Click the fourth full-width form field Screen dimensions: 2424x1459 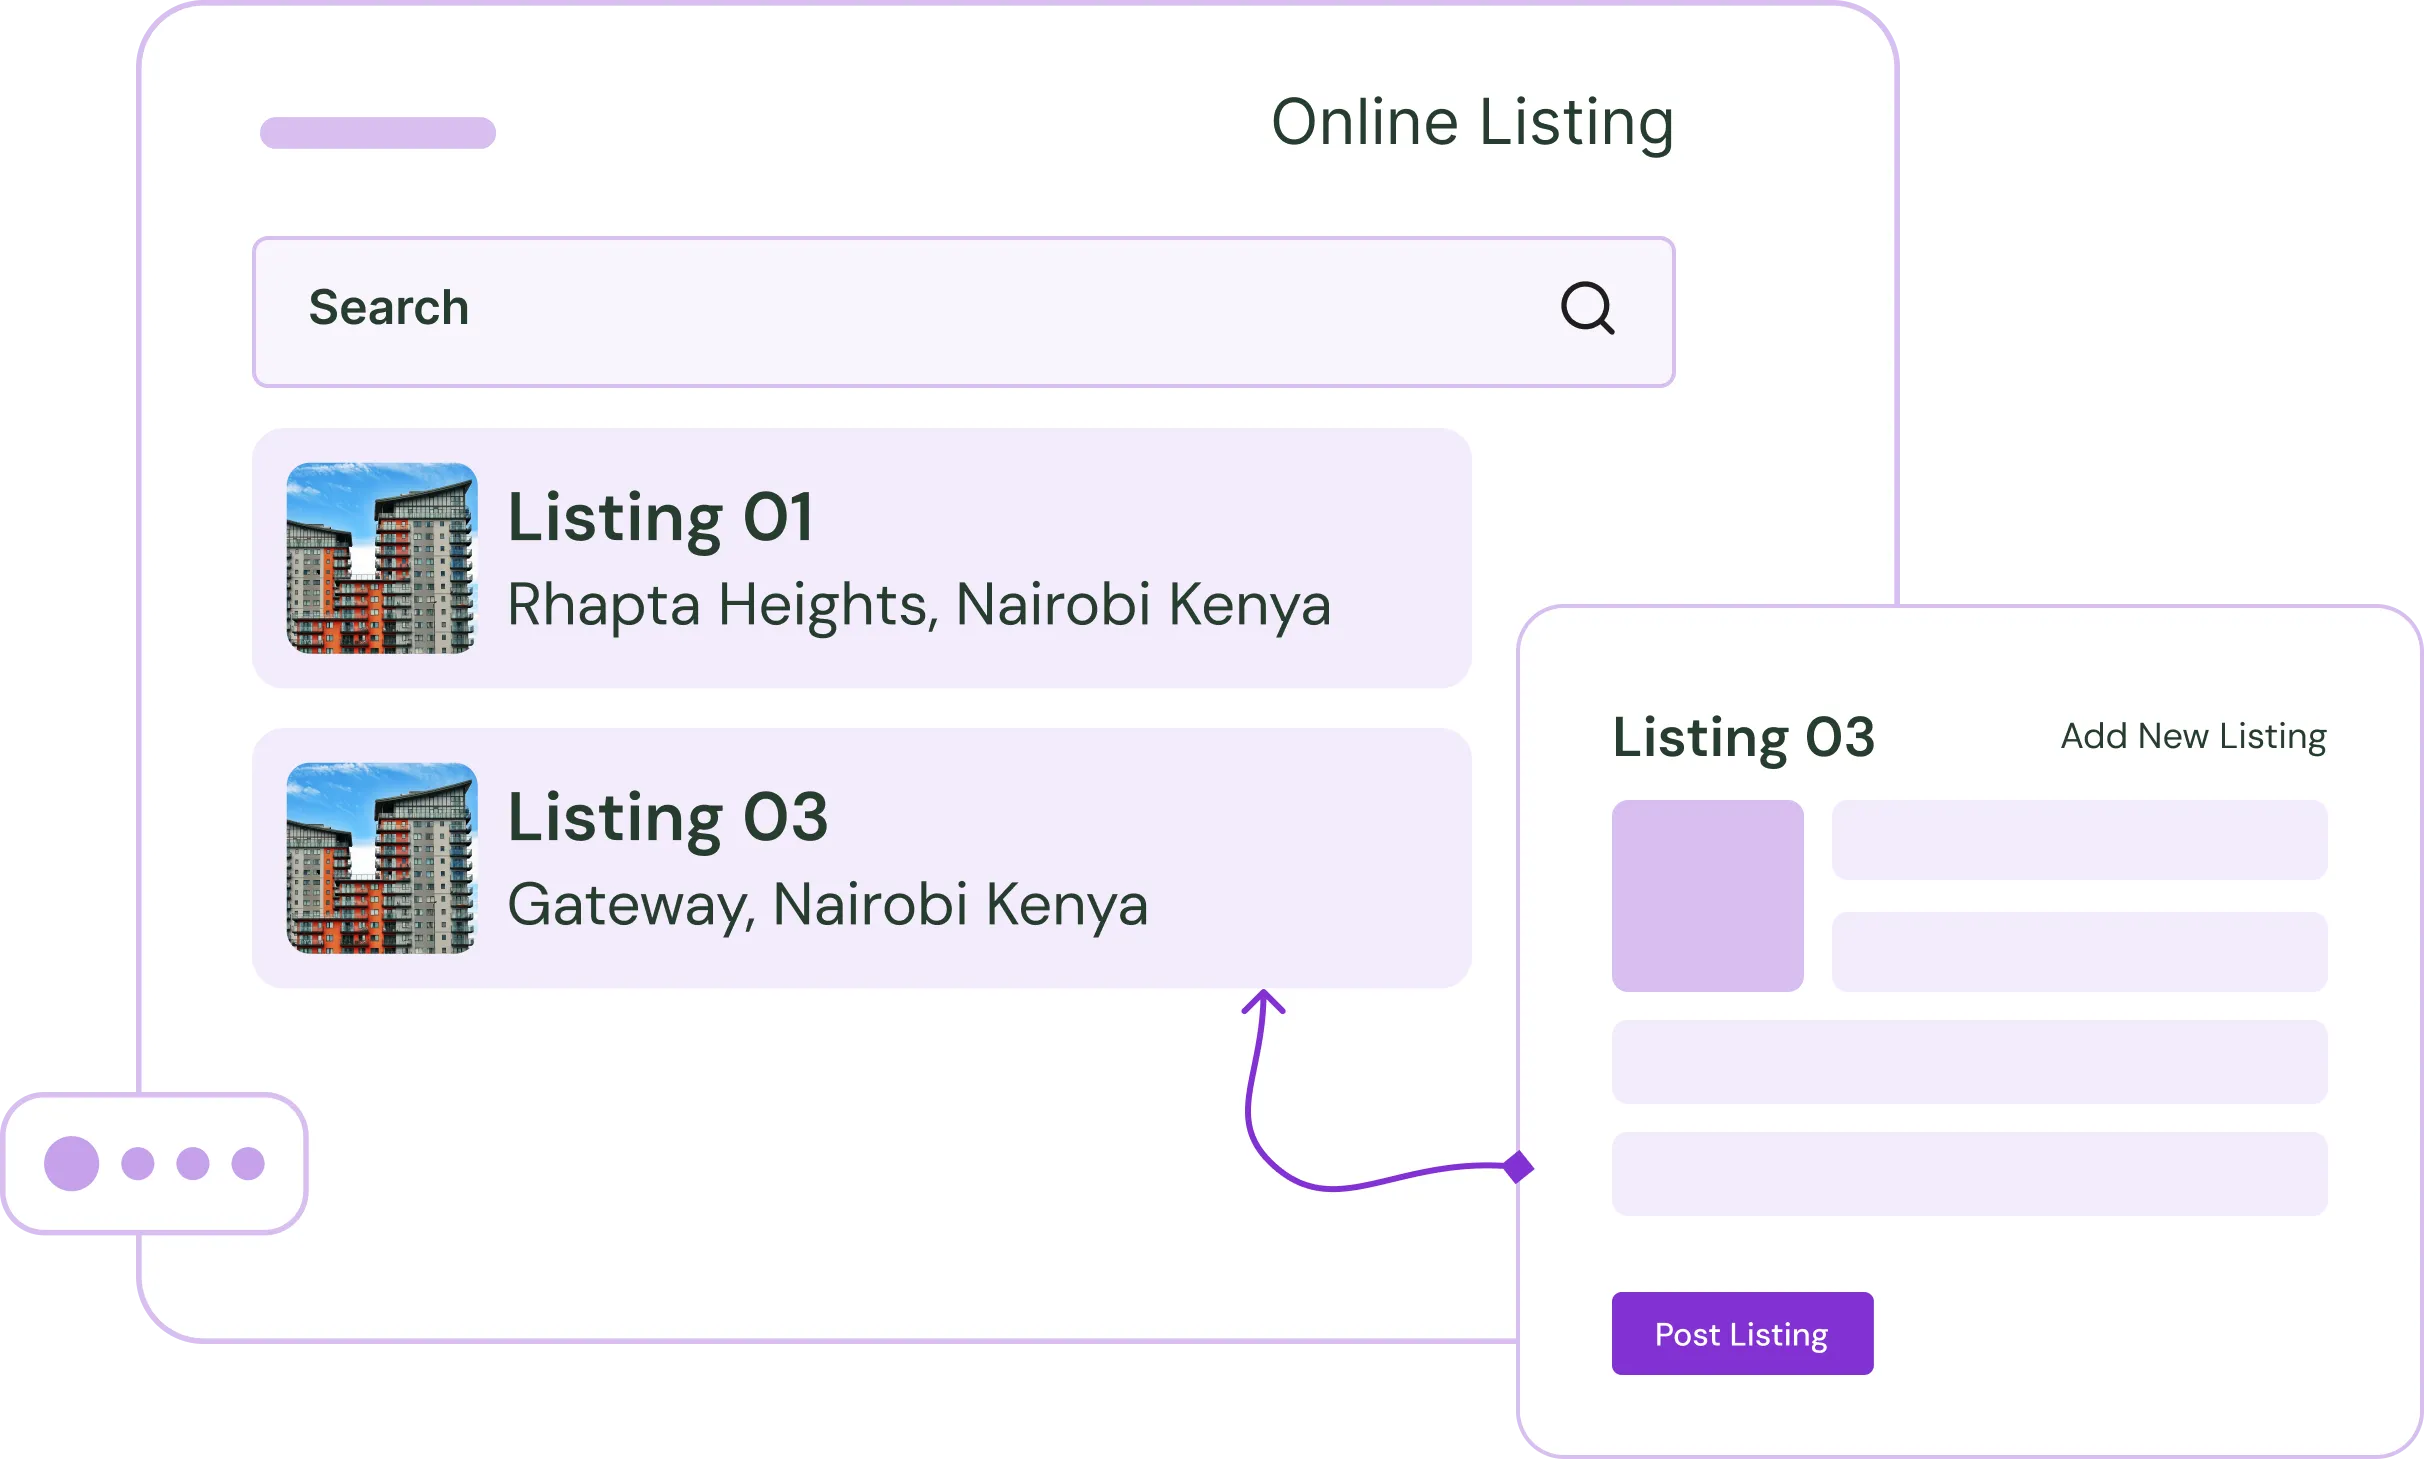click(1969, 1173)
